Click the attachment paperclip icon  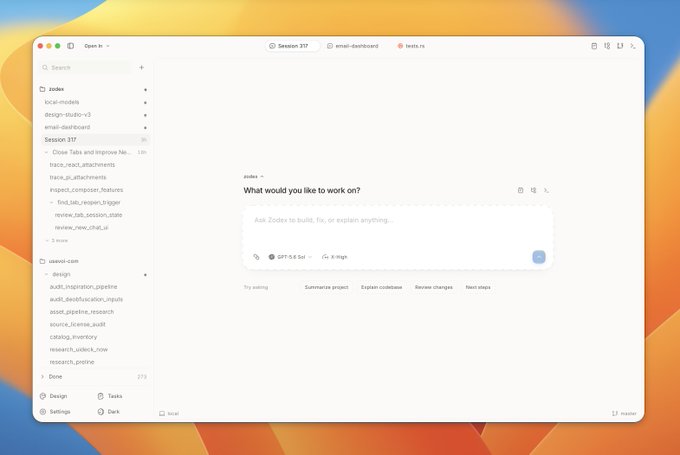click(x=256, y=257)
